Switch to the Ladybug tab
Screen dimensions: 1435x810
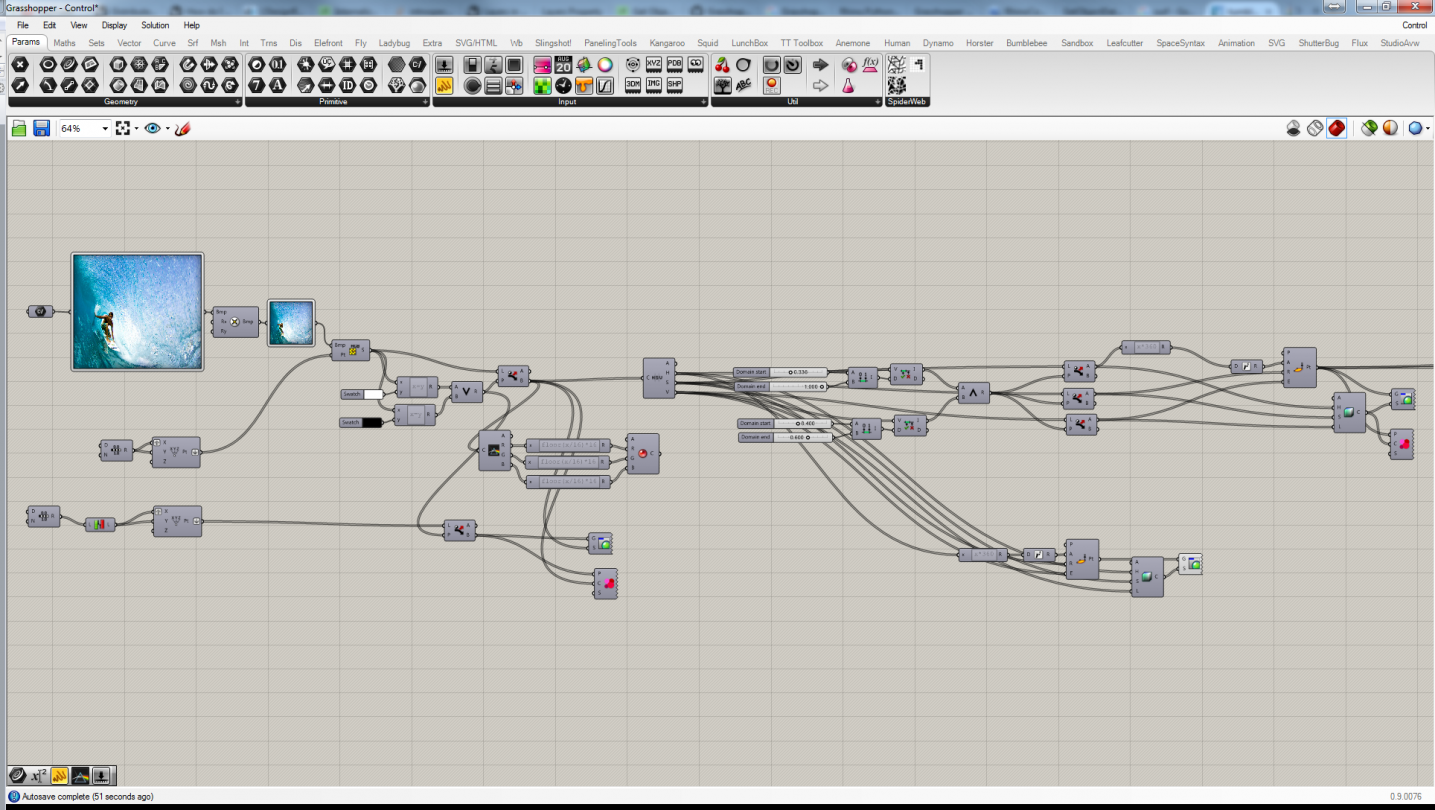coord(394,43)
